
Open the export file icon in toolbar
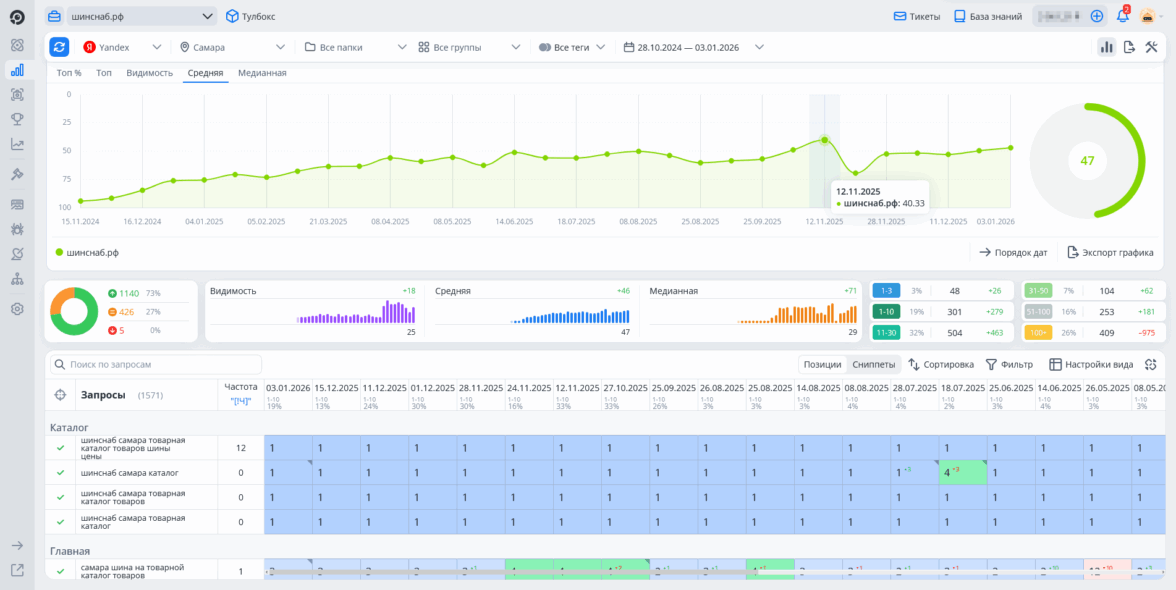[1129, 47]
